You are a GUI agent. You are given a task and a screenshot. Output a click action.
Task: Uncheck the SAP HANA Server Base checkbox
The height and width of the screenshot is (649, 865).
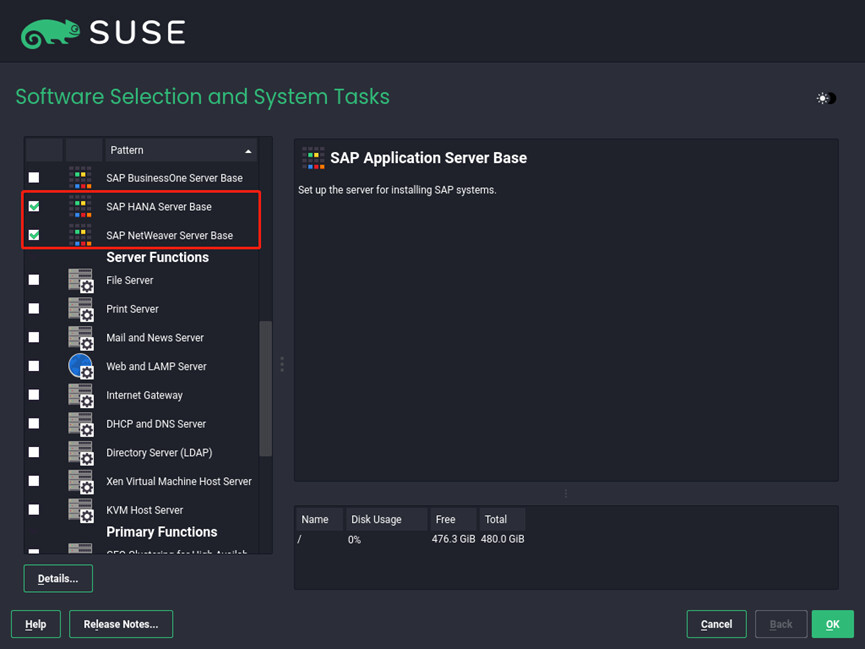tap(34, 206)
